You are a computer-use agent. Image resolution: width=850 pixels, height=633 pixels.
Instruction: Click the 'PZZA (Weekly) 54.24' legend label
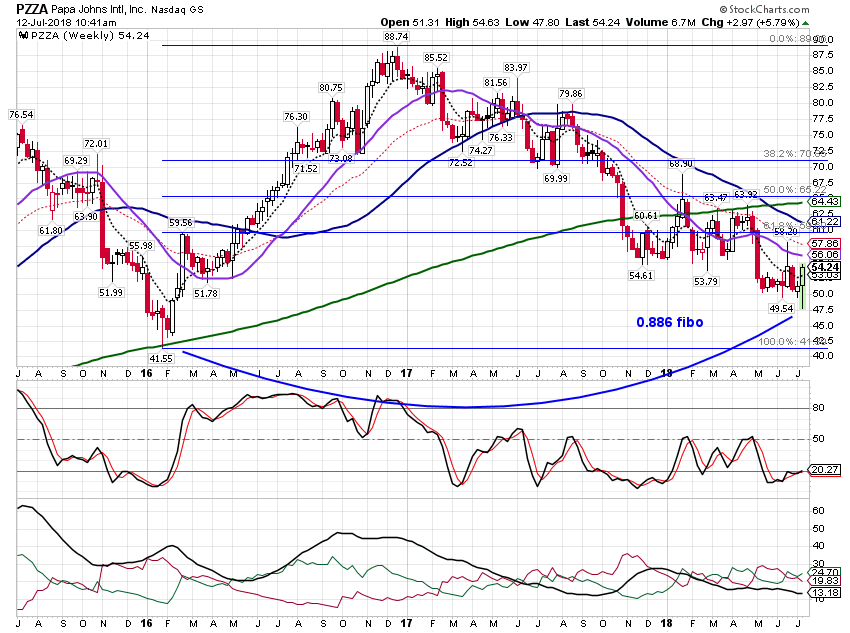tap(90, 36)
